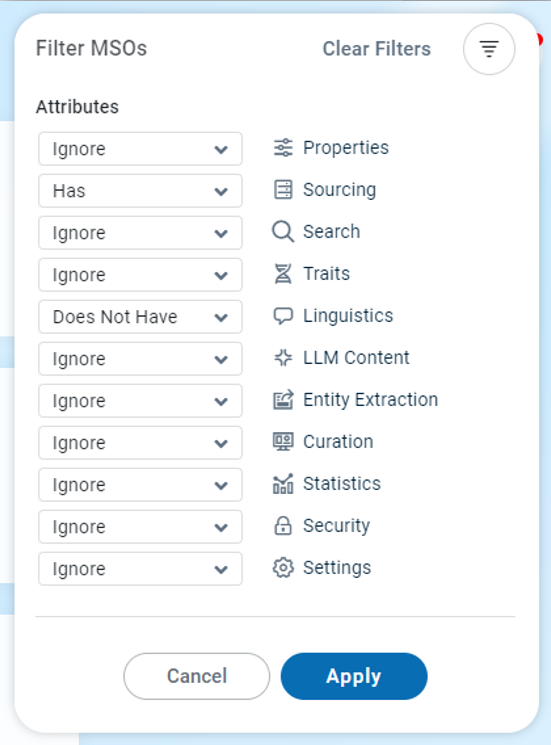Click the LLM Content sparkle icon
Screen dimensions: 551x745
283,358
